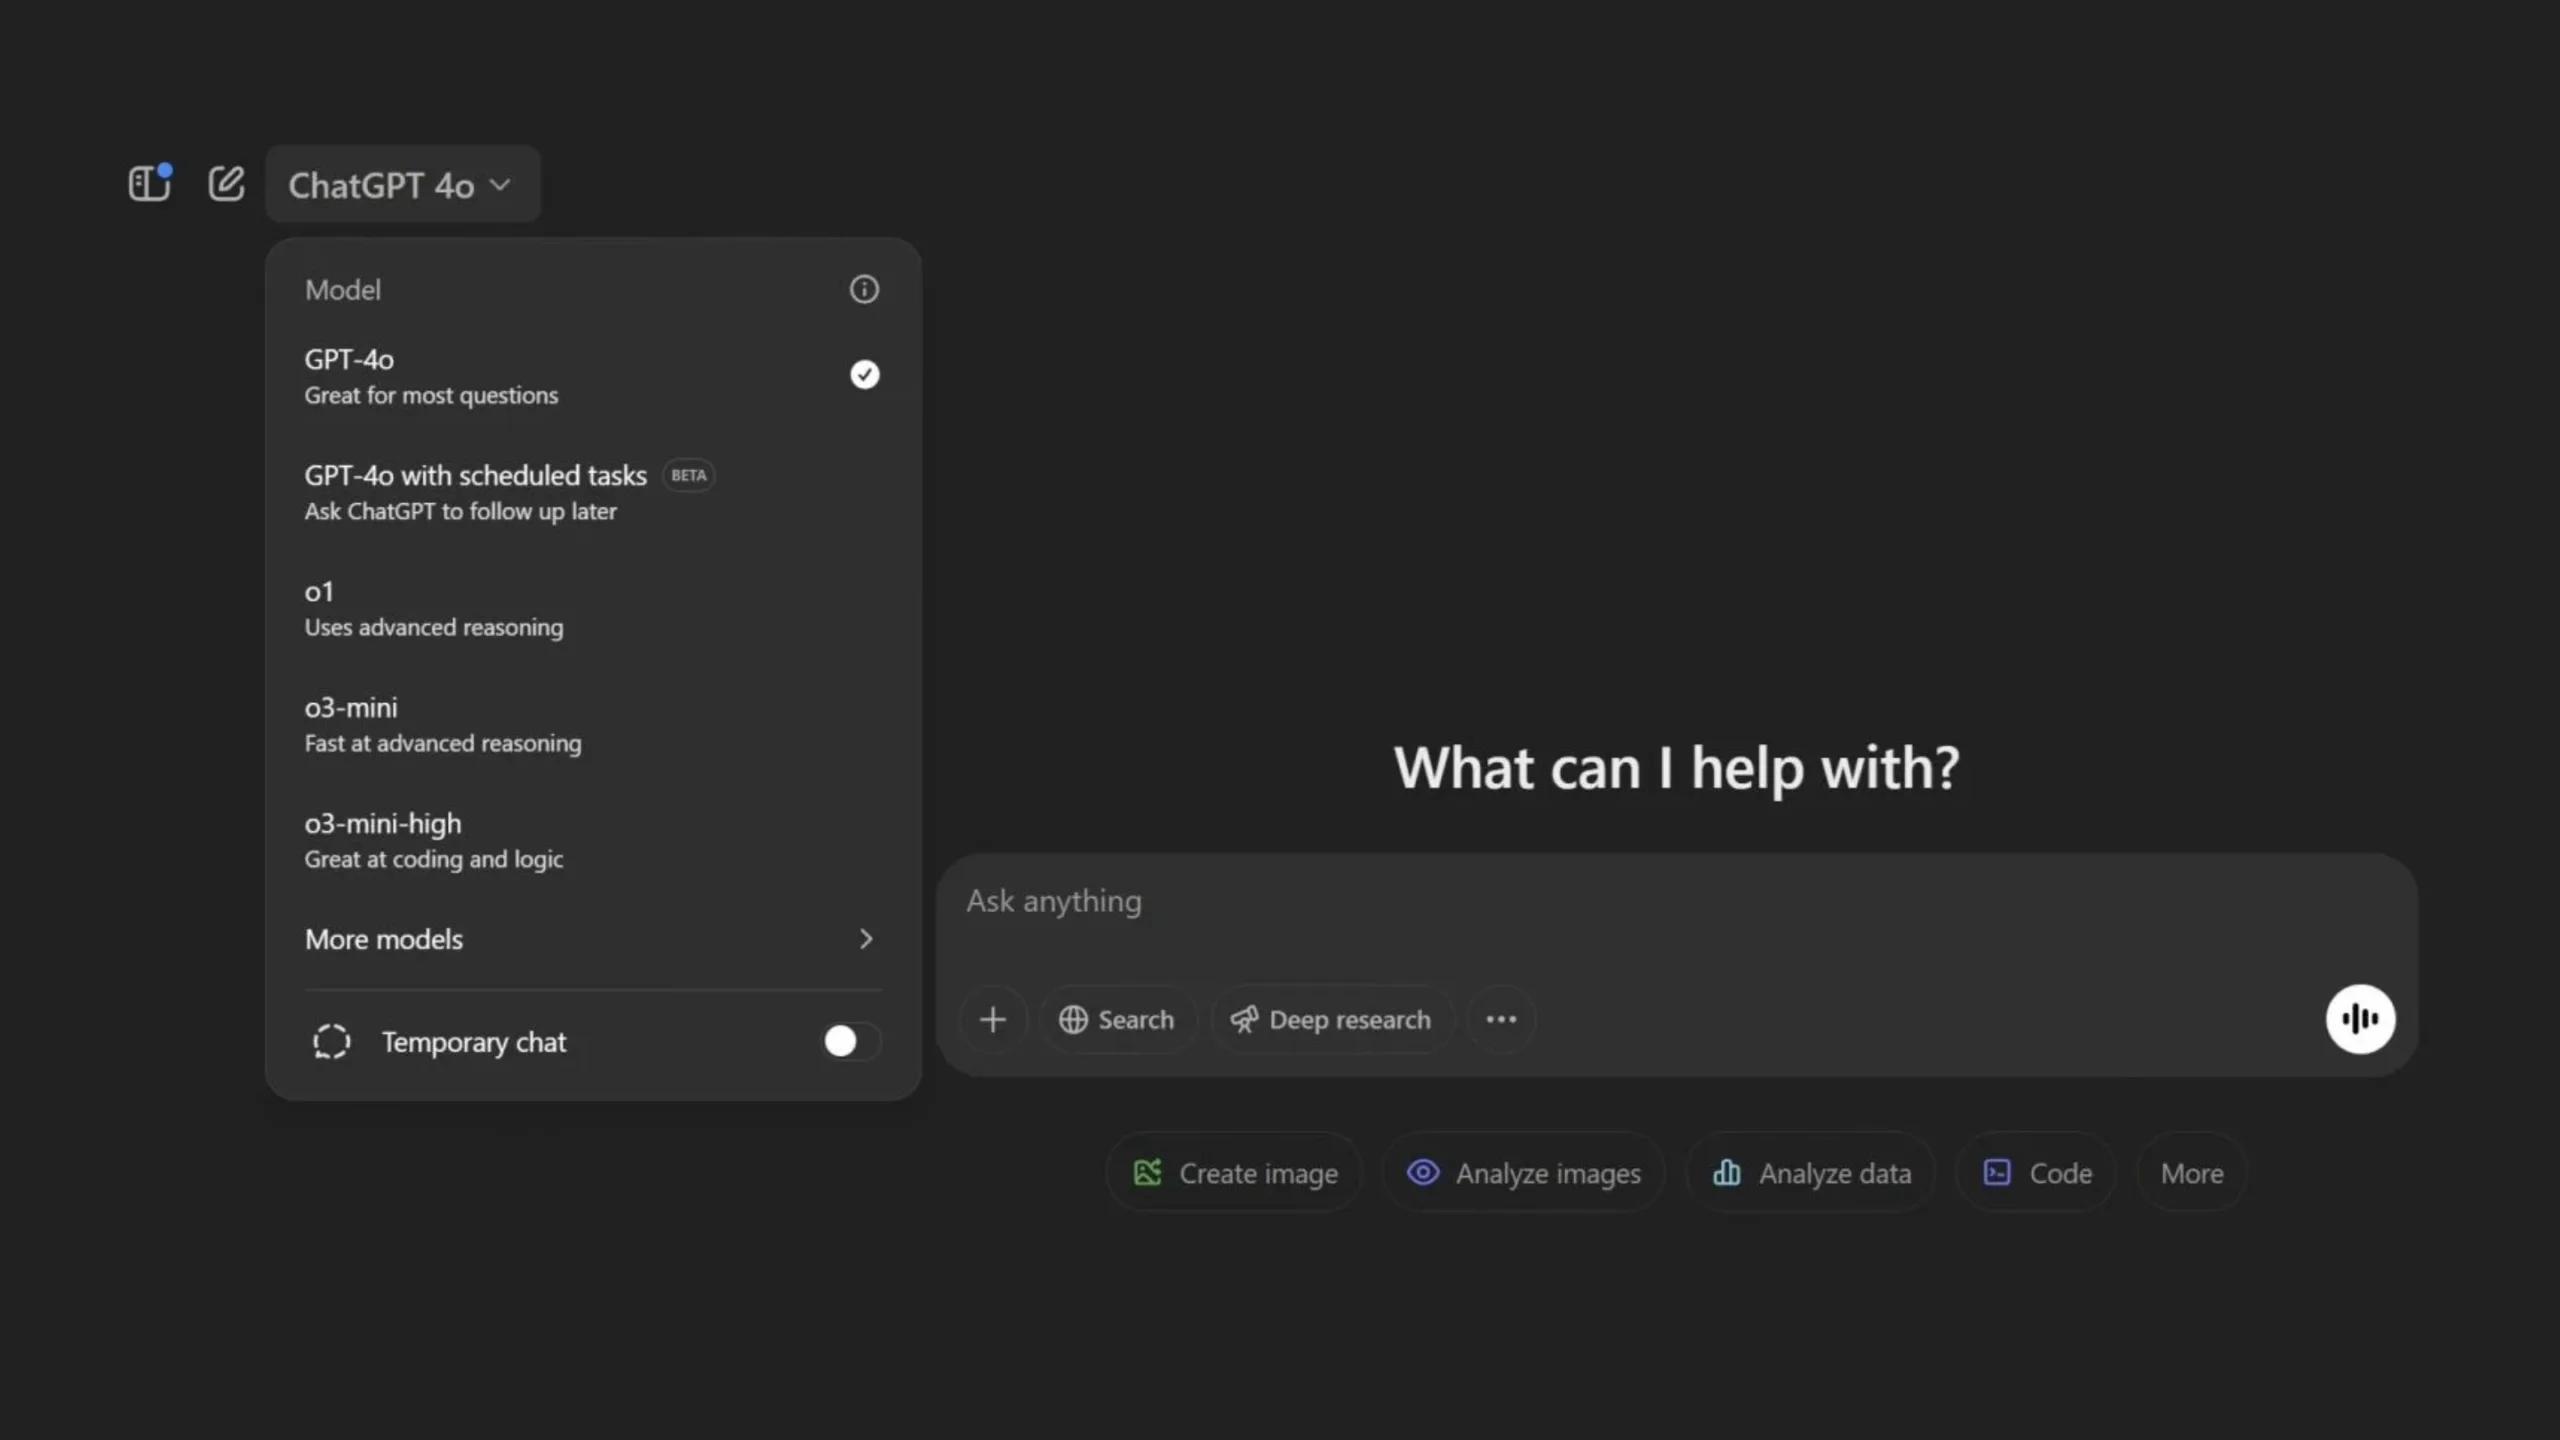
Task: Click the Analyze data chip
Action: (1811, 1173)
